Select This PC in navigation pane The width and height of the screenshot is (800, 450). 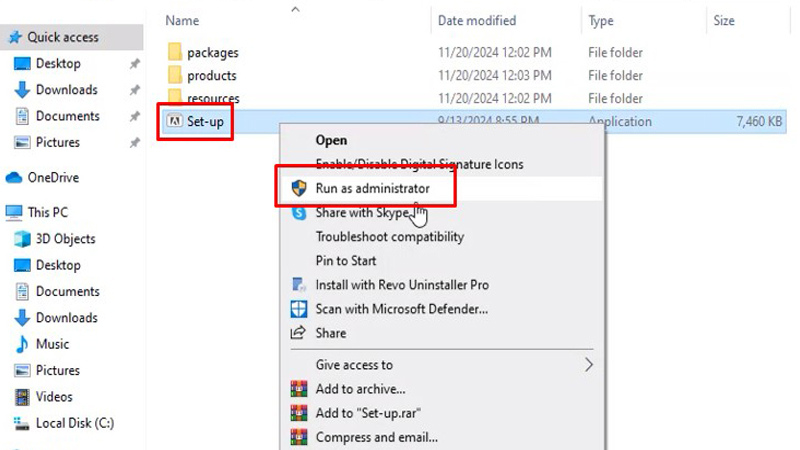[47, 212]
